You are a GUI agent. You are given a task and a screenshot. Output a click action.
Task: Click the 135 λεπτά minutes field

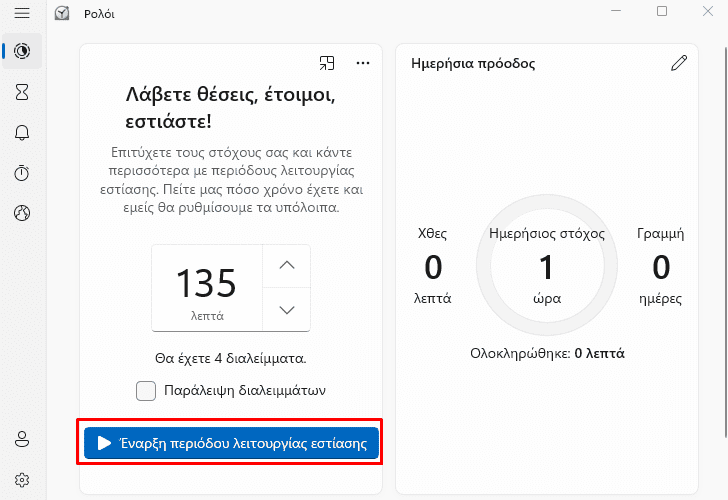click(207, 288)
